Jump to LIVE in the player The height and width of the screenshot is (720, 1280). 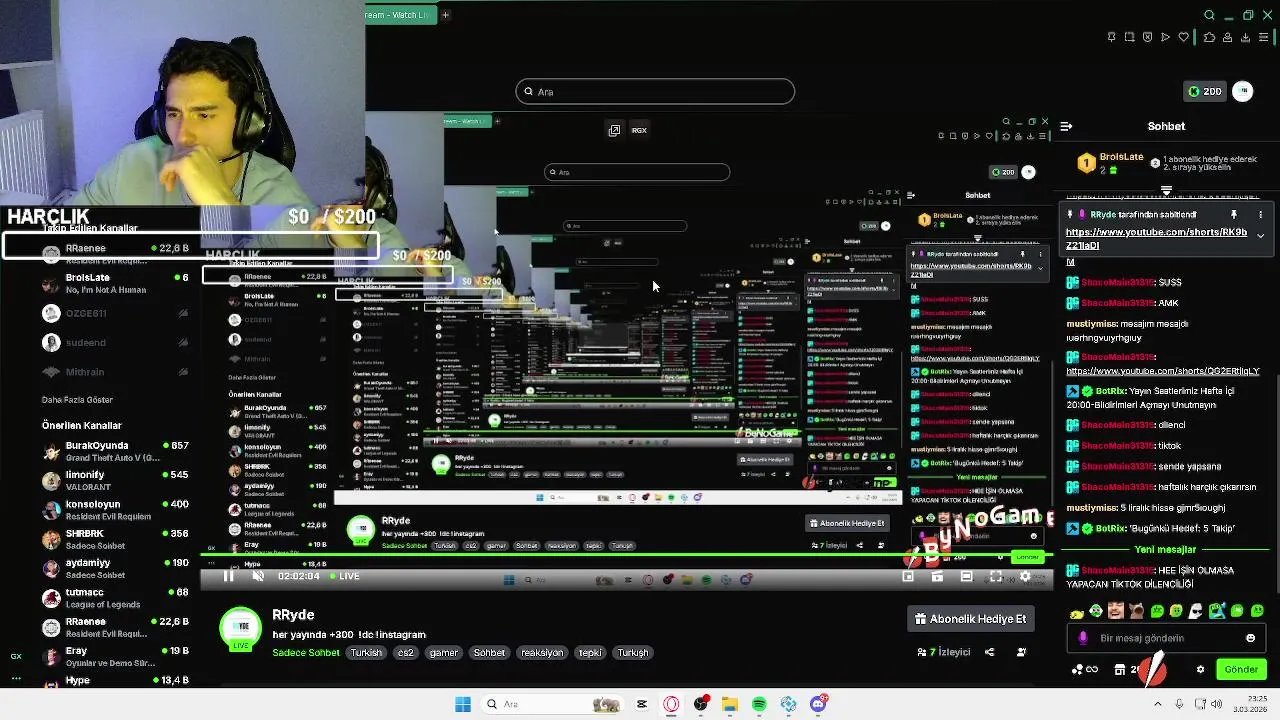click(x=344, y=576)
